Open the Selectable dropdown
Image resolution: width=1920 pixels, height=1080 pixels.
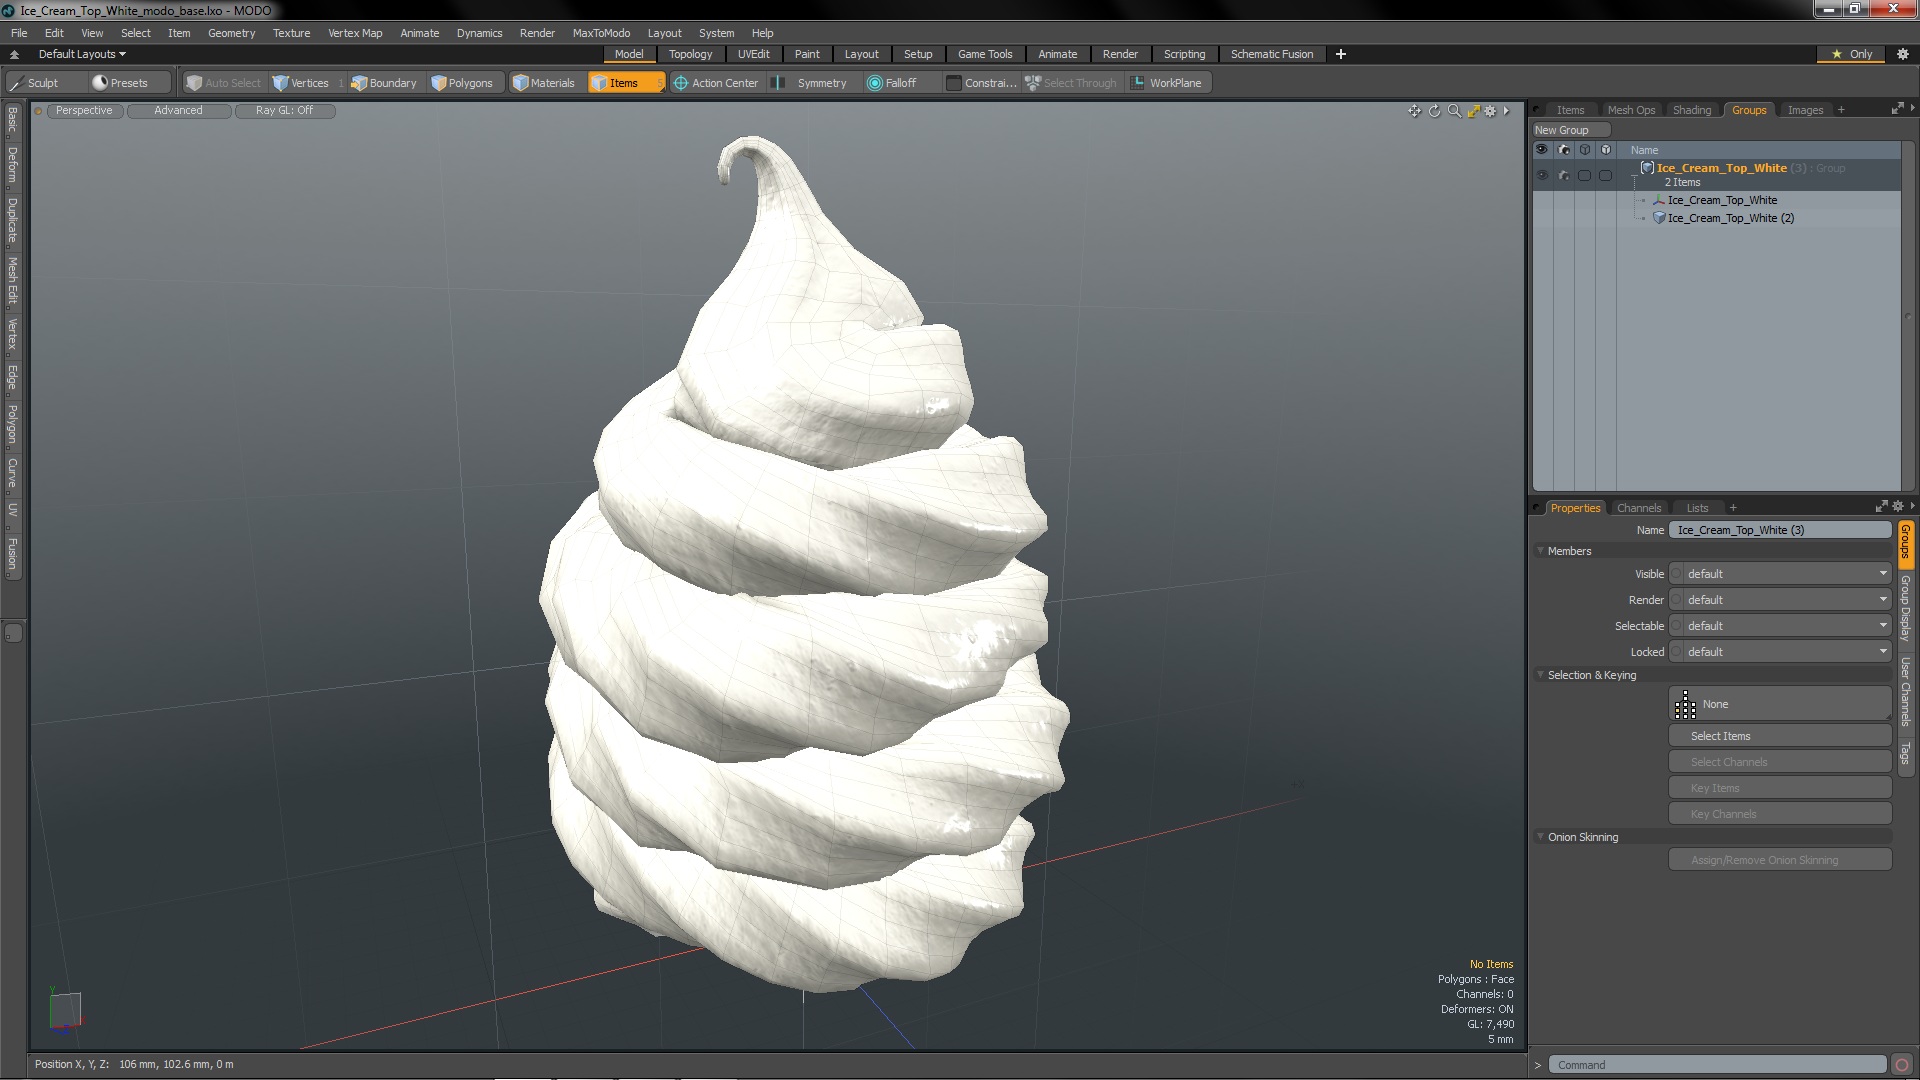1787,626
